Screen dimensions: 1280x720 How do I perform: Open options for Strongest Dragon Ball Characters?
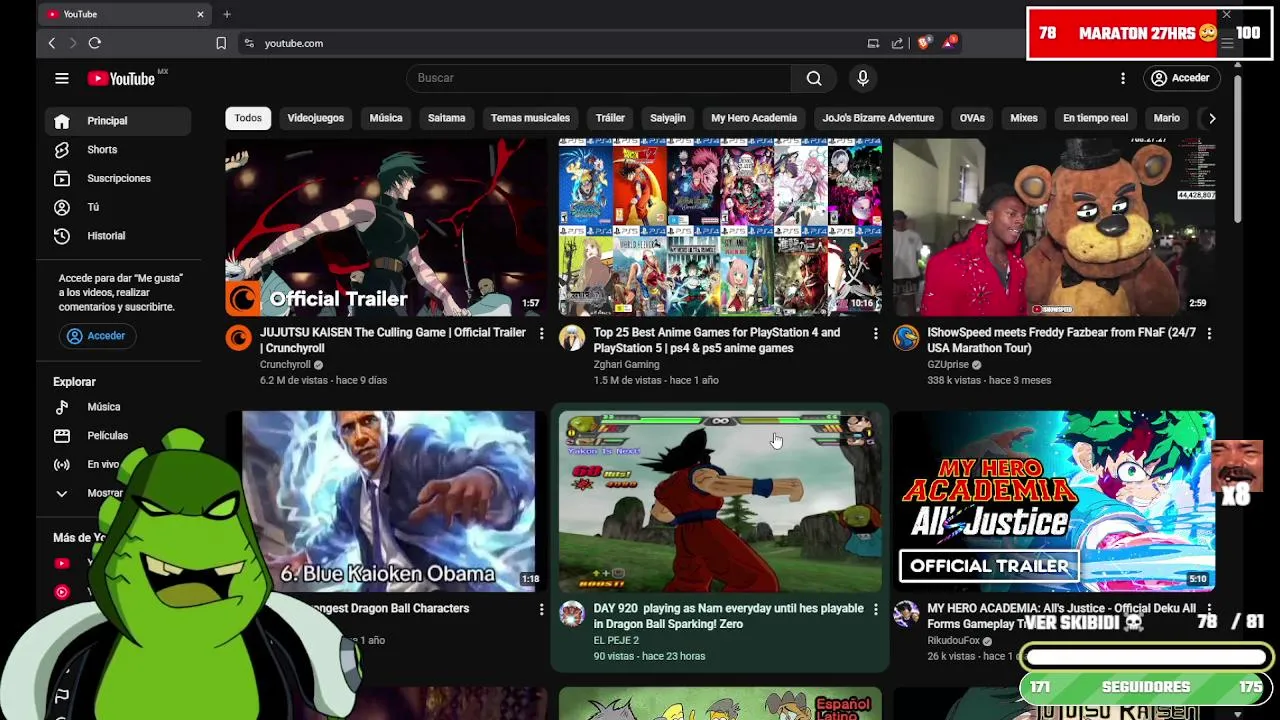point(541,609)
